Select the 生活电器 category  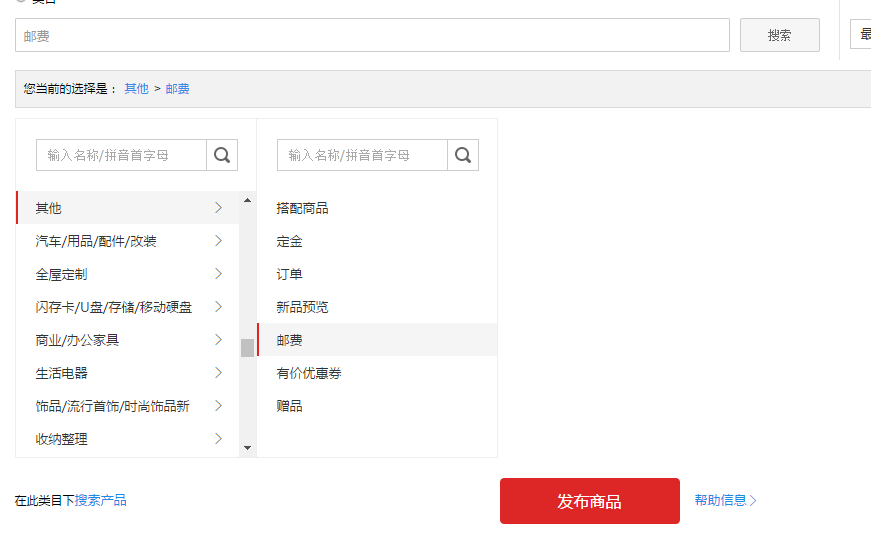[x=62, y=373]
